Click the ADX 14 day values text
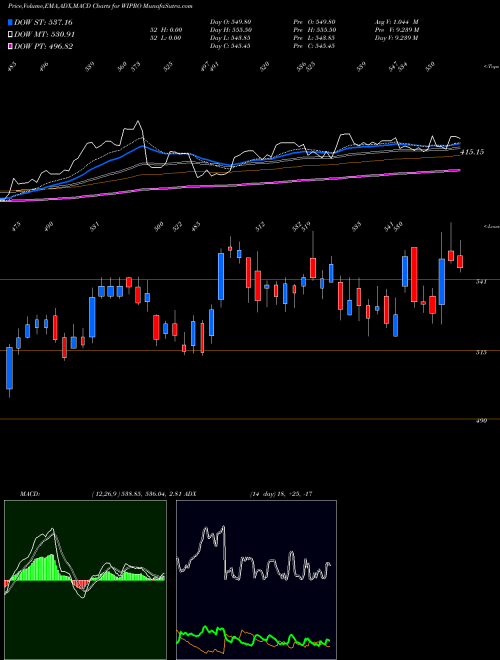 tap(280, 494)
